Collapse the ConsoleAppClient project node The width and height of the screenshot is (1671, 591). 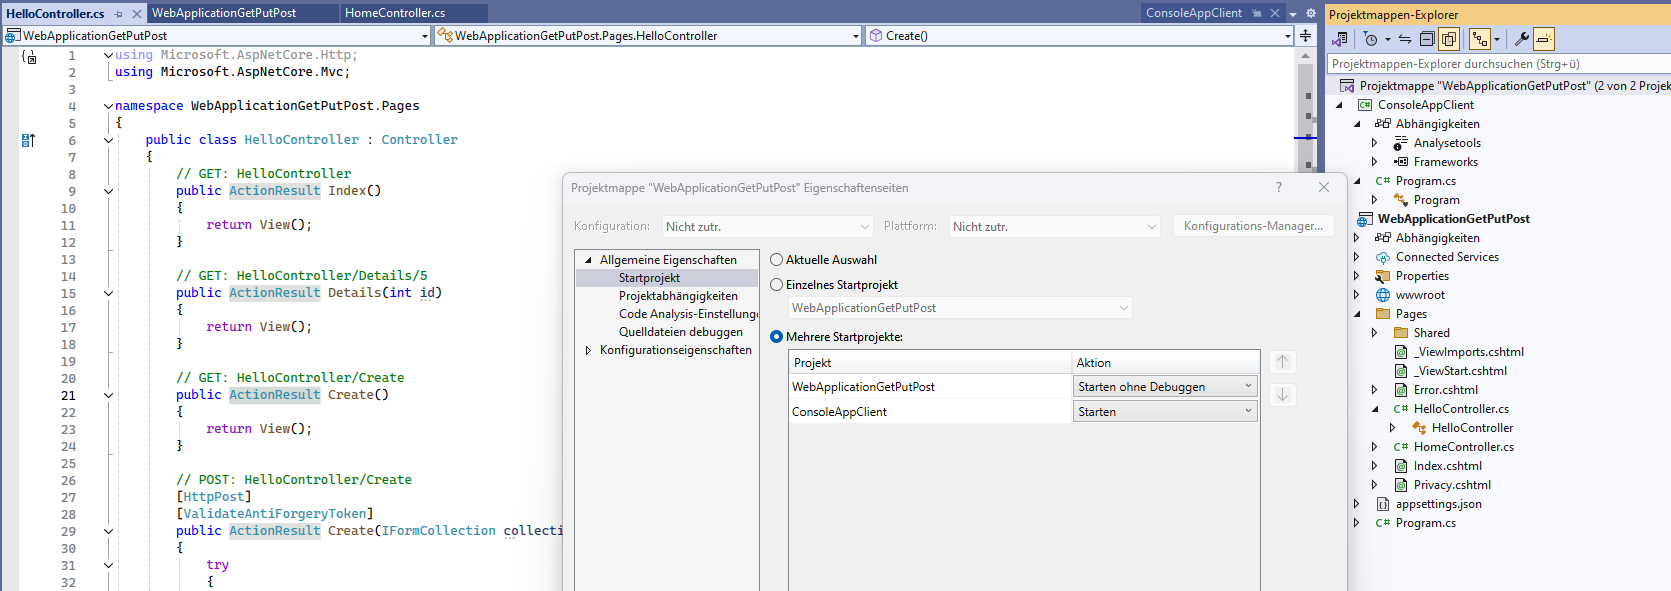click(1339, 105)
